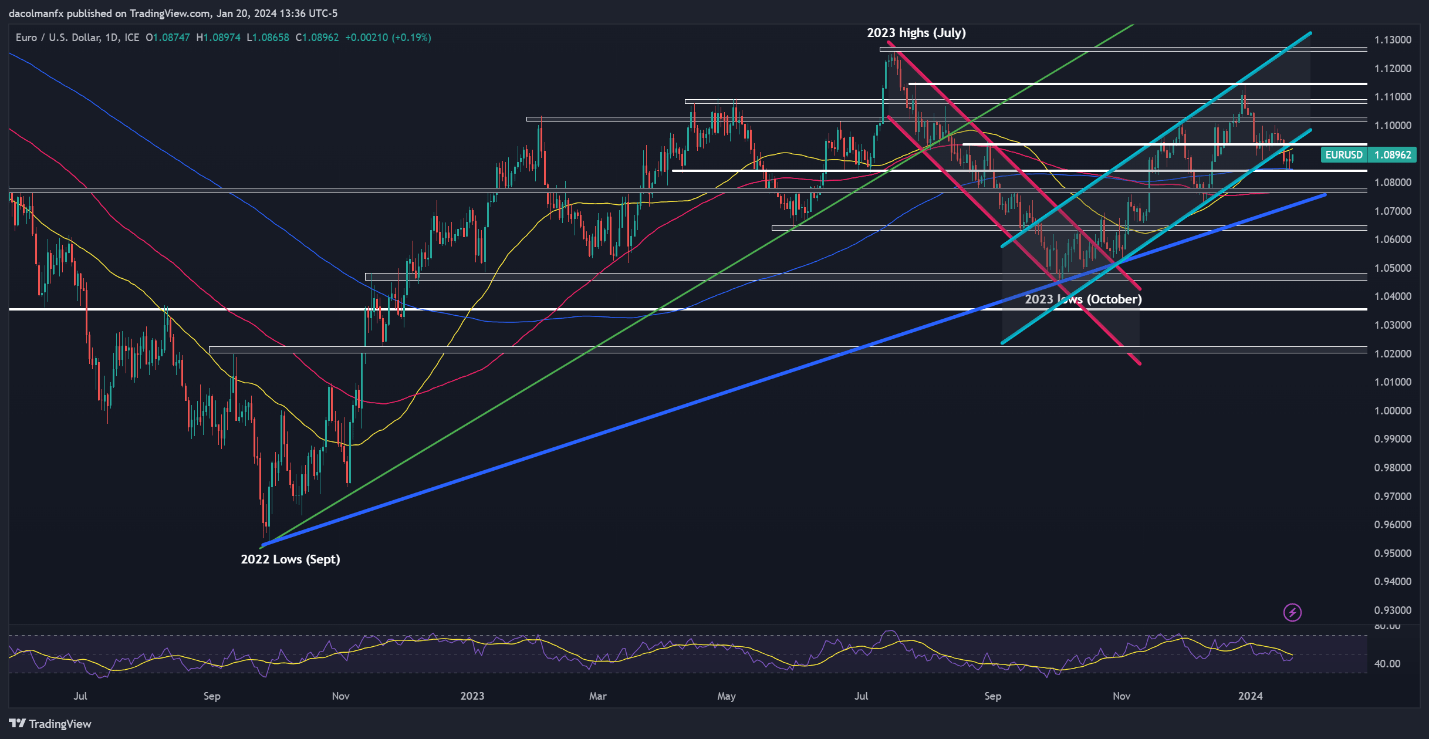Click the 1.13000 price axis label
This screenshot has width=1429, height=739.
coord(1391,39)
